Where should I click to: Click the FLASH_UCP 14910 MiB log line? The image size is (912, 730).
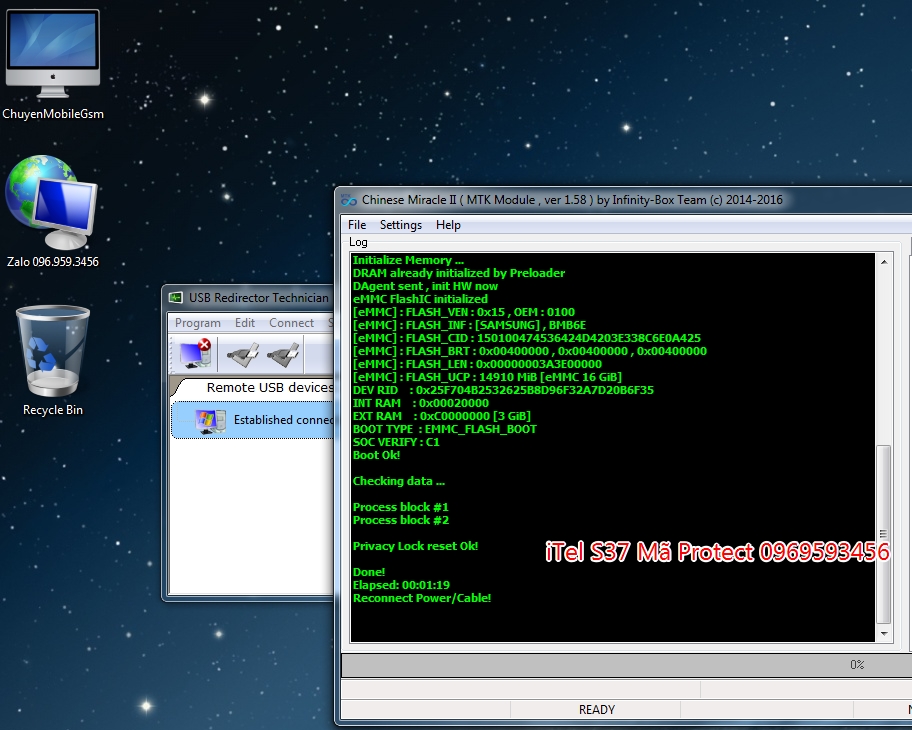pyautogui.click(x=487, y=377)
